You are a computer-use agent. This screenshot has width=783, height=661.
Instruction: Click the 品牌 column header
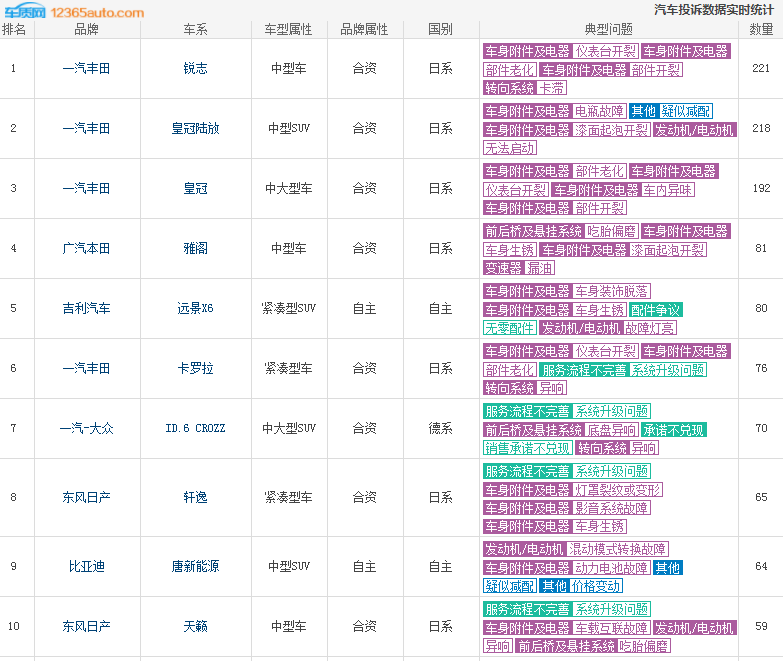(x=86, y=29)
